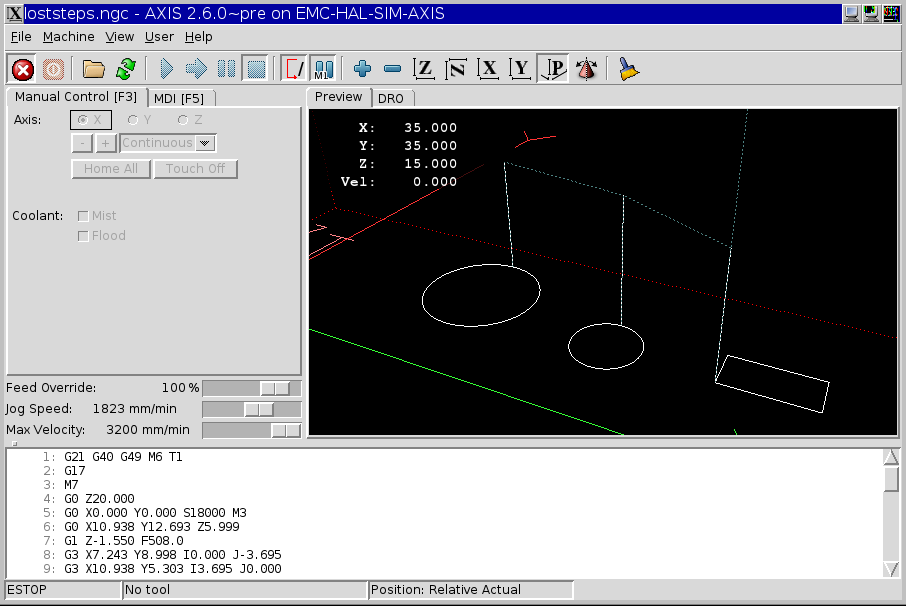Toggle the rotate view cone icon
The image size is (906, 606).
pyautogui.click(x=586, y=69)
